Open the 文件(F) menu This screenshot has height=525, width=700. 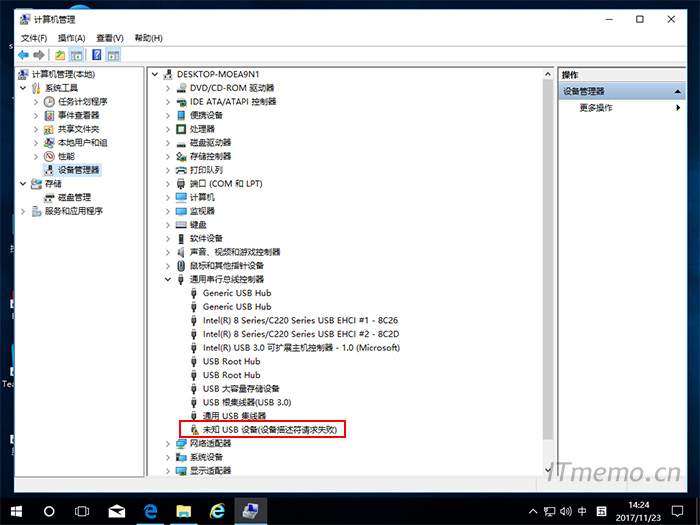pyautogui.click(x=34, y=38)
